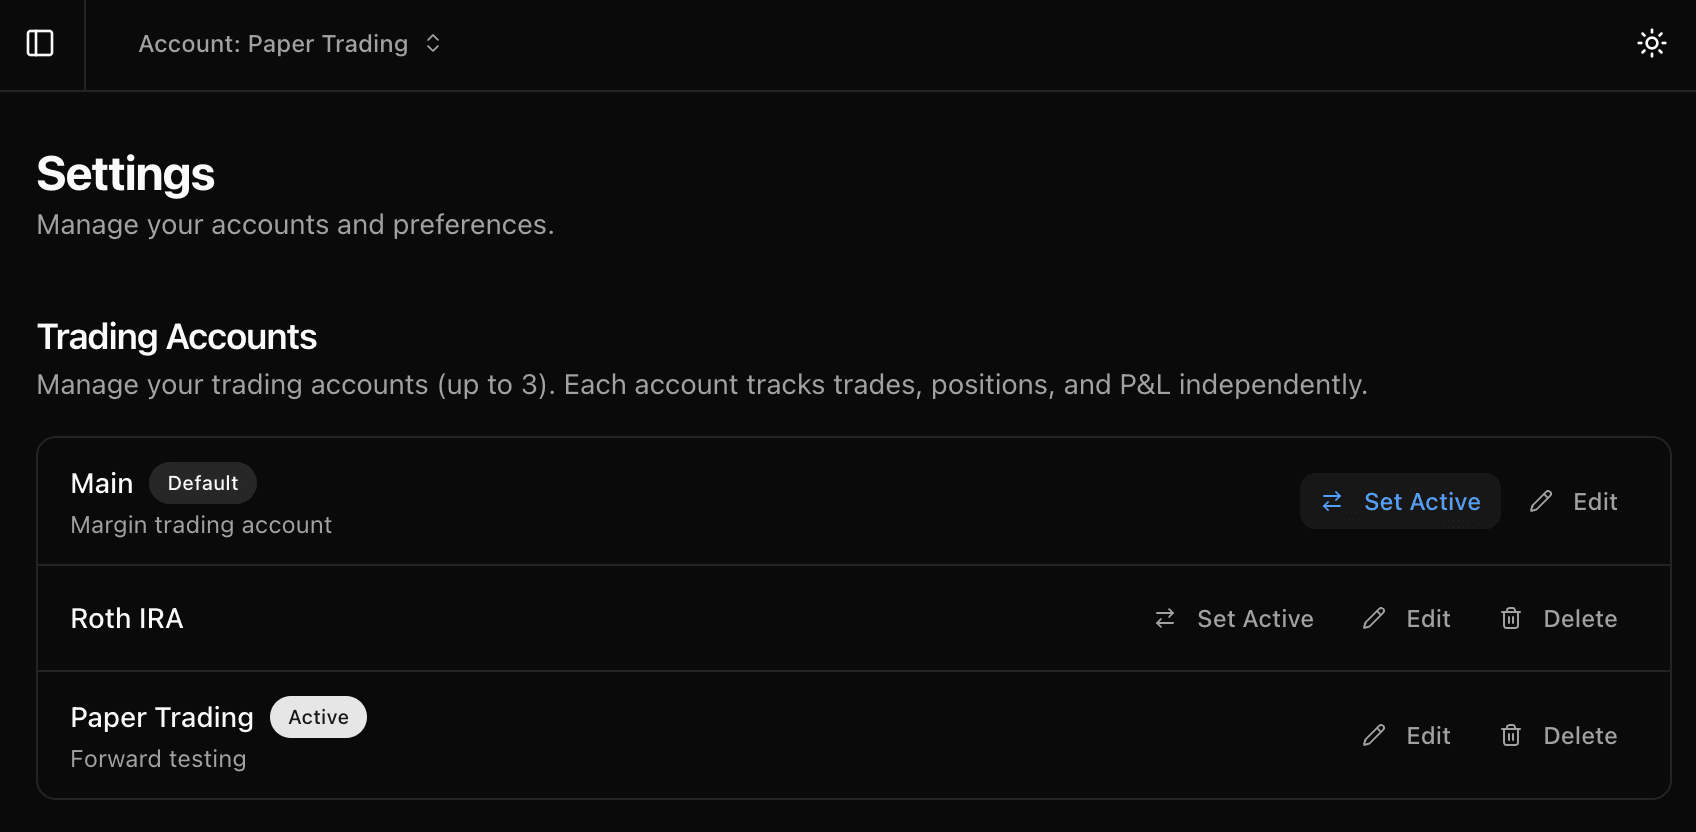This screenshot has height=832, width=1696.
Task: Open the account switcher chevron
Action: pos(431,43)
